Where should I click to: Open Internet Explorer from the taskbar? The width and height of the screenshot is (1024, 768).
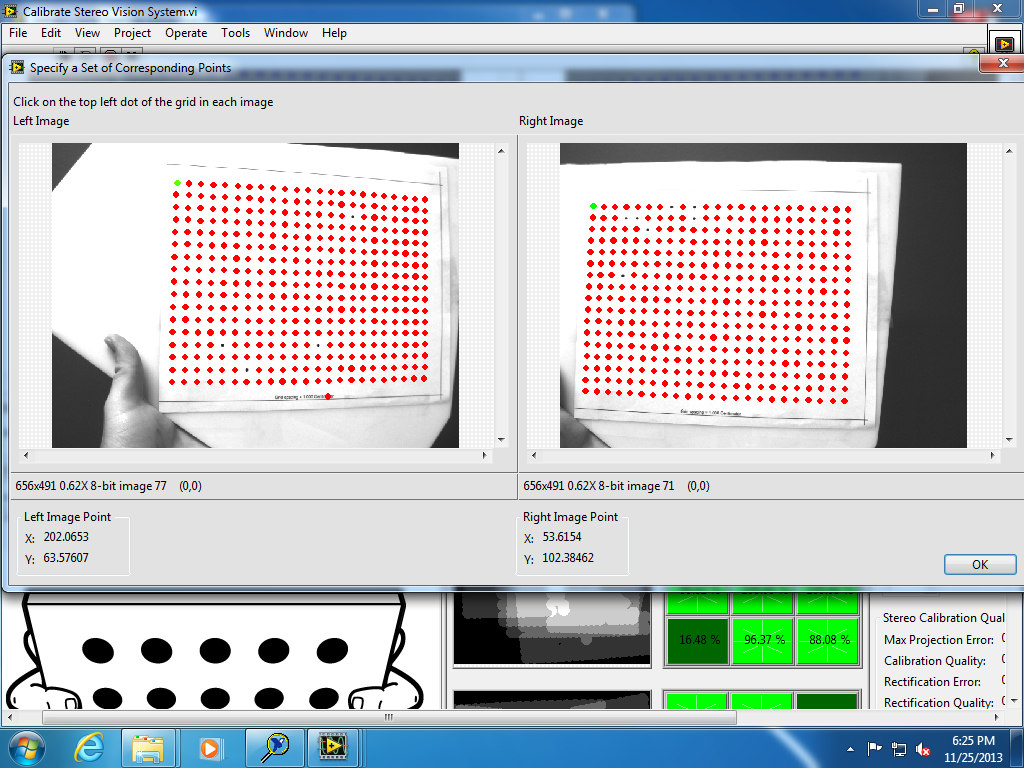(88, 747)
